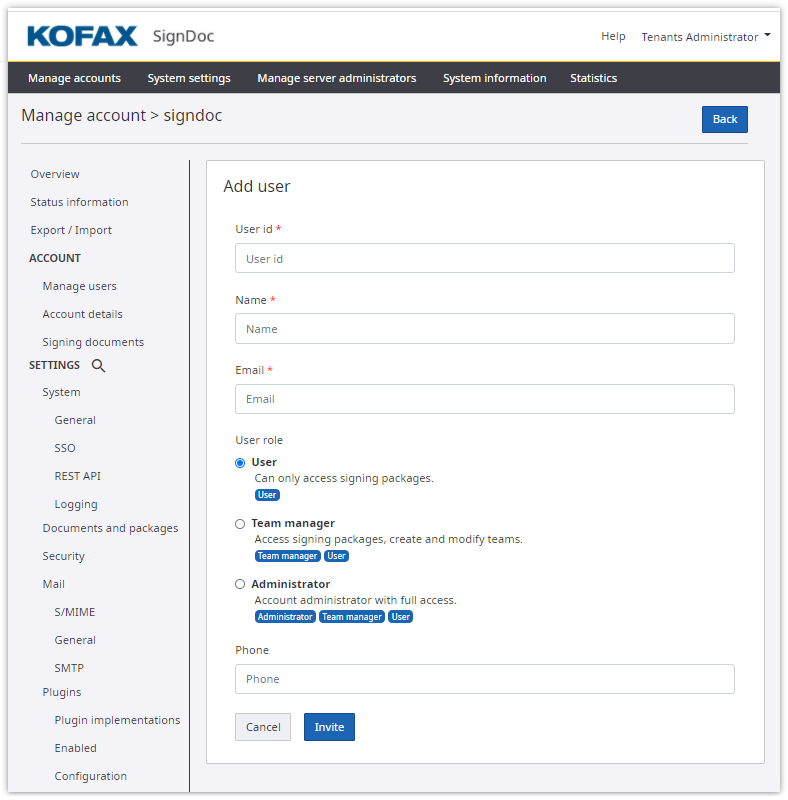Open the Statistics menu item
This screenshot has width=788, height=800.
593,78
